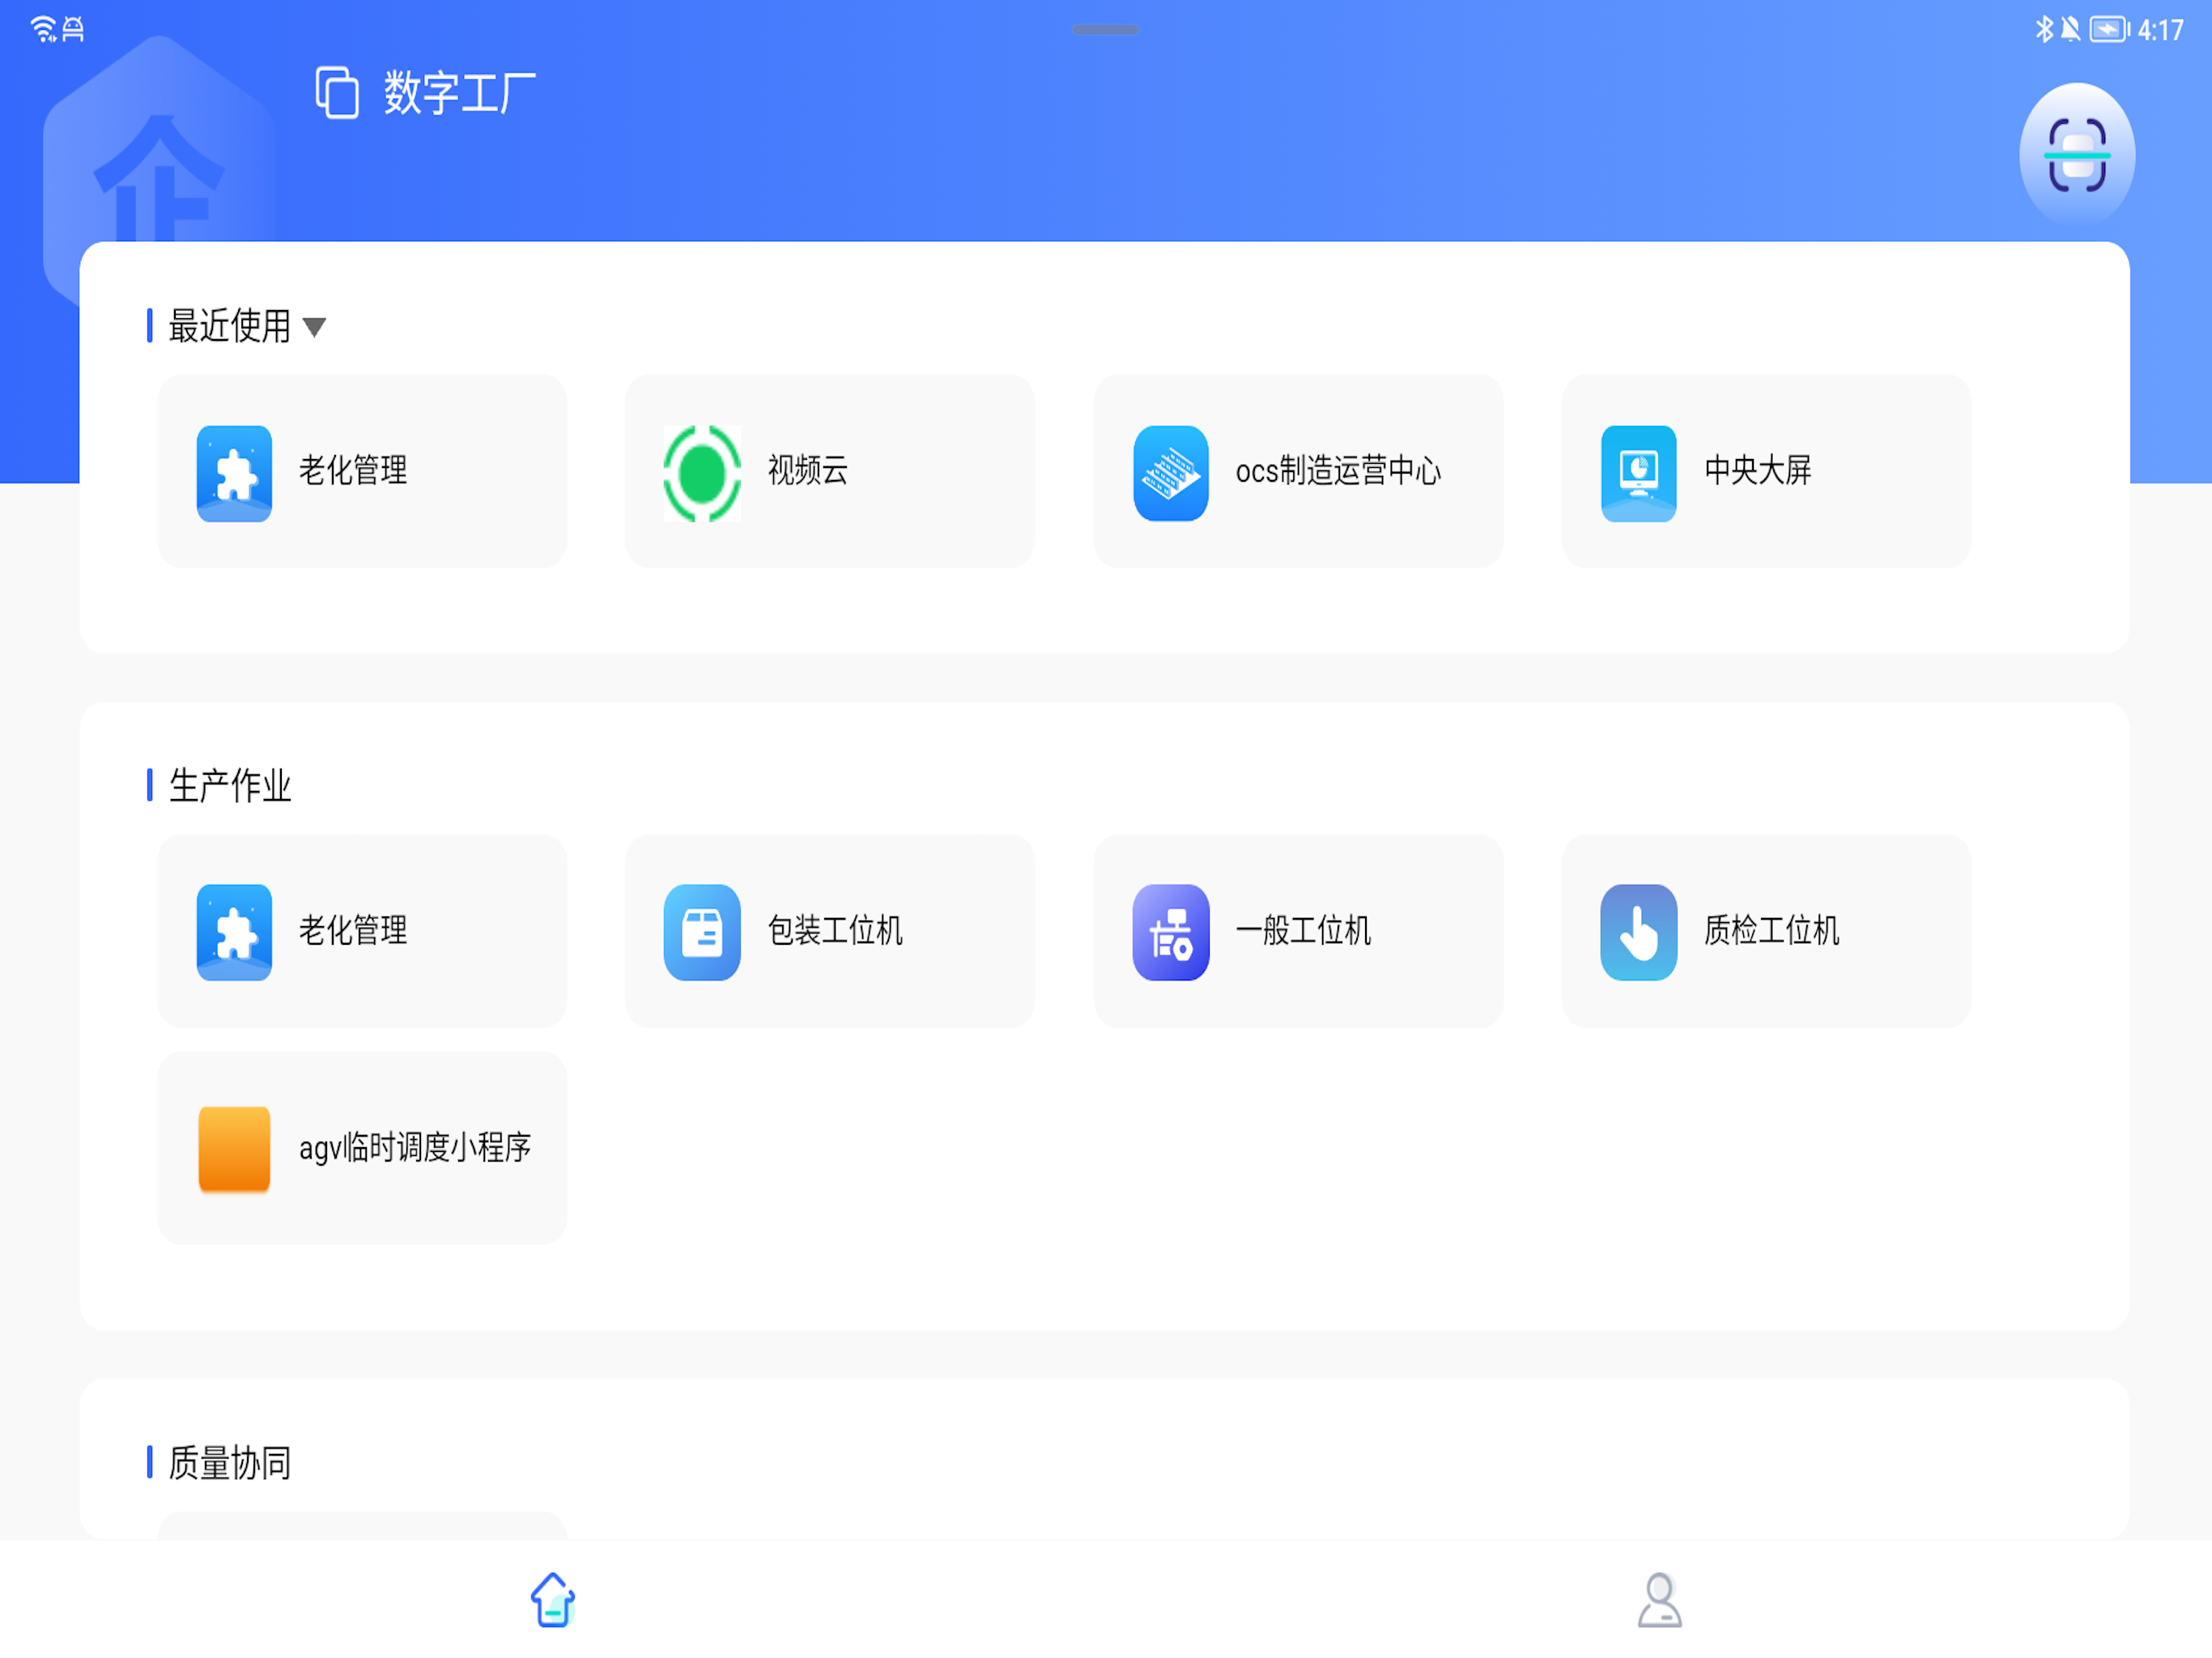Click the 数字工厂 title text
The image size is (2212, 1658).
click(460, 93)
